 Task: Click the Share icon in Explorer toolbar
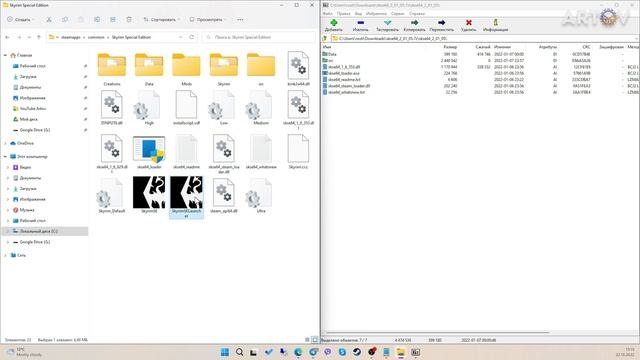pyautogui.click(x=113, y=20)
